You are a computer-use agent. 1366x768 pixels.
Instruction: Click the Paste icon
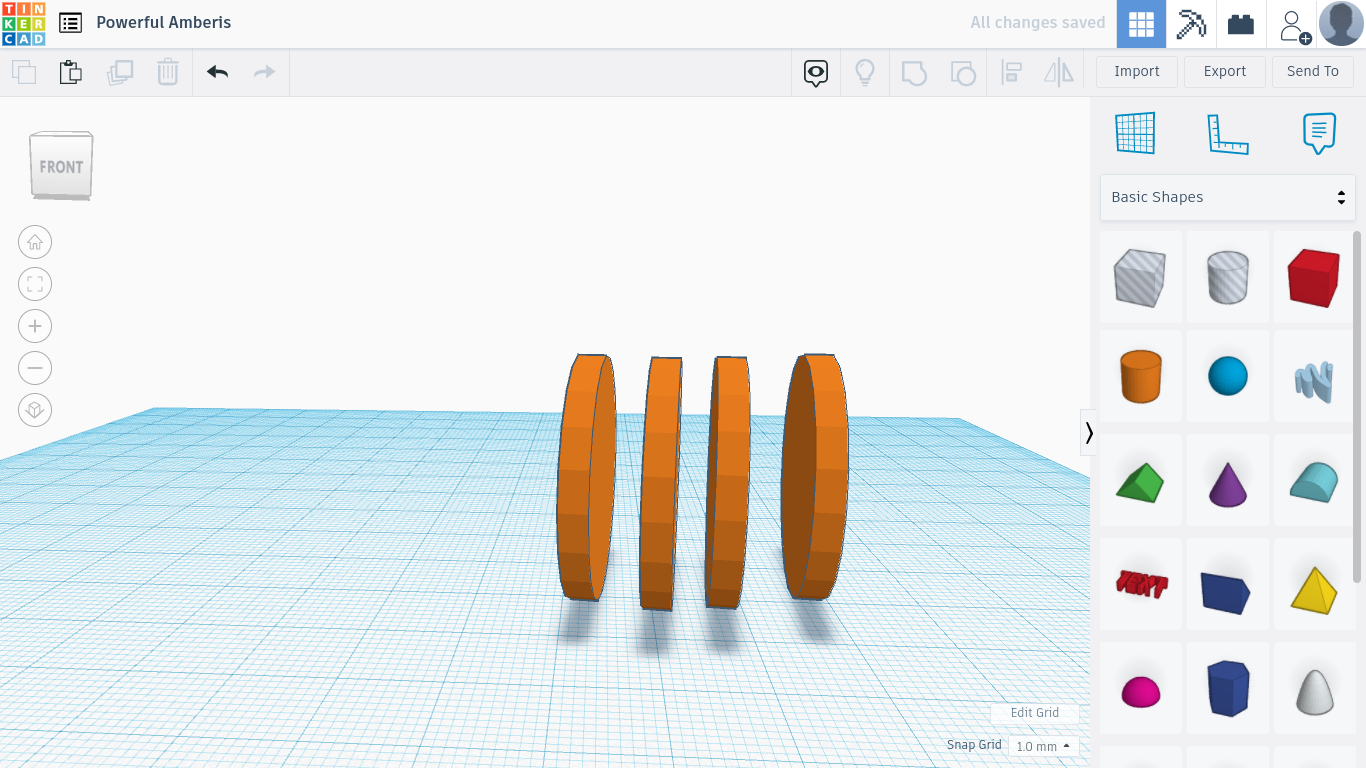(70, 72)
